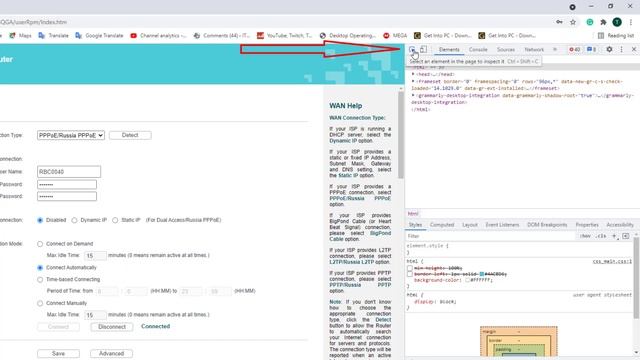Open the #4ACBD6 color swatch

pos(482,274)
